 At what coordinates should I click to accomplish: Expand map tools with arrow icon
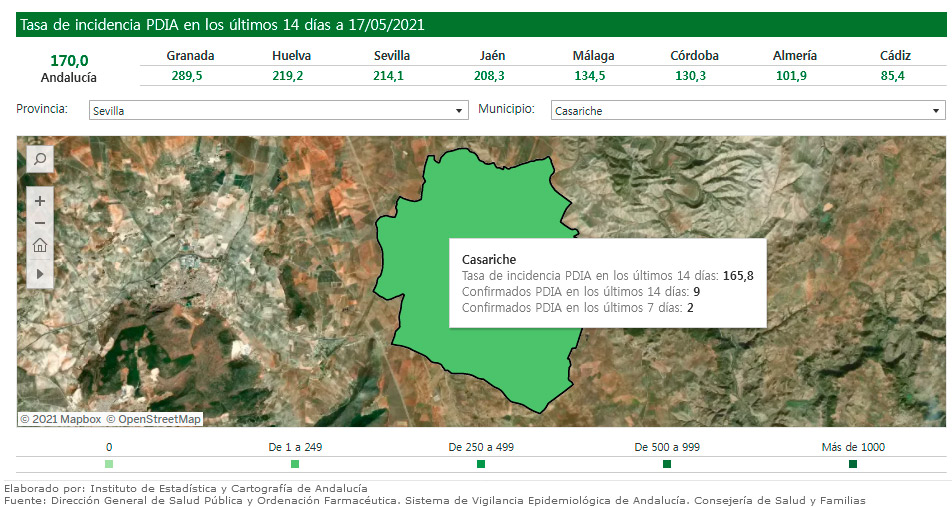tap(40, 272)
